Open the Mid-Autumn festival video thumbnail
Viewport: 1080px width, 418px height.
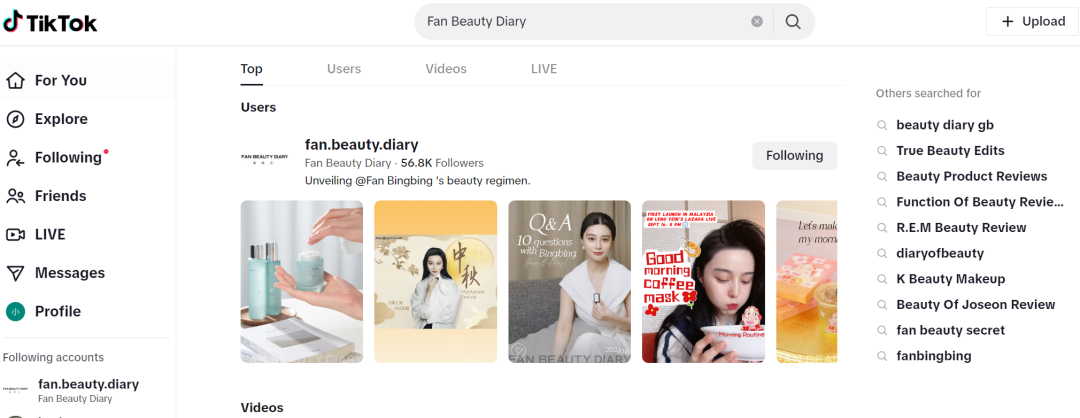pyautogui.click(x=435, y=282)
